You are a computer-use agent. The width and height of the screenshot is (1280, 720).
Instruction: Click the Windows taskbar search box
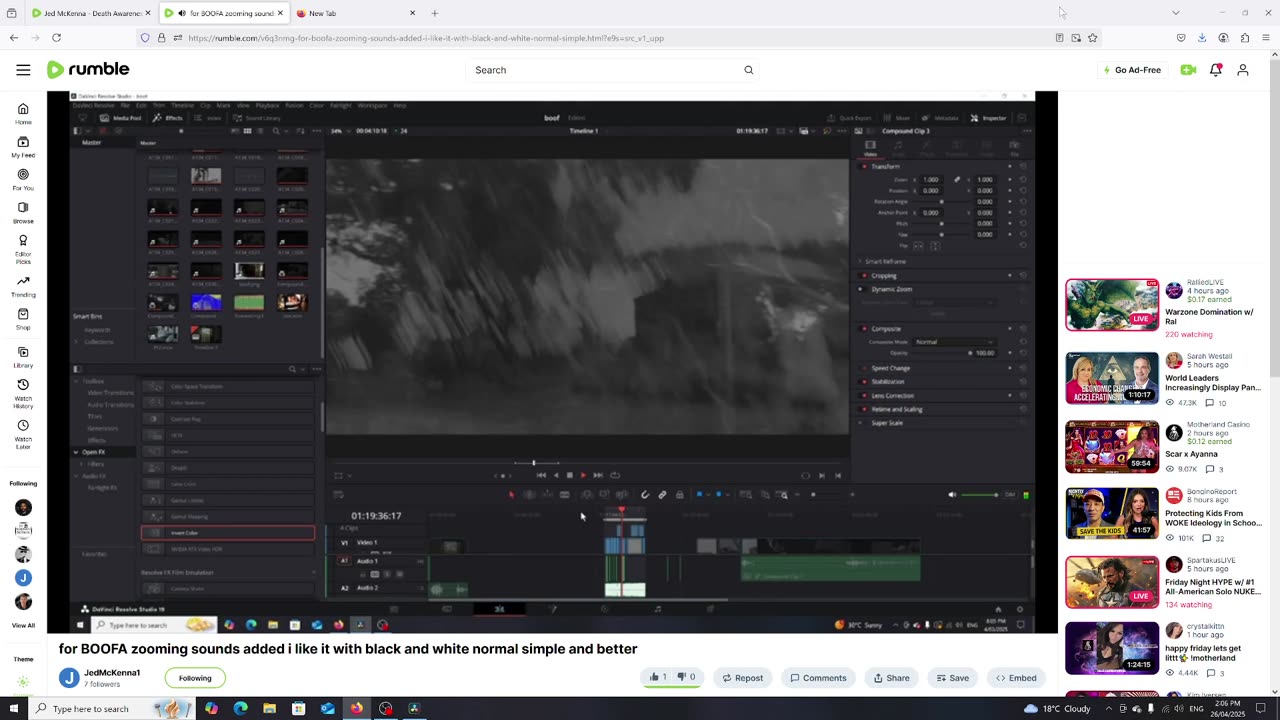(x=110, y=709)
